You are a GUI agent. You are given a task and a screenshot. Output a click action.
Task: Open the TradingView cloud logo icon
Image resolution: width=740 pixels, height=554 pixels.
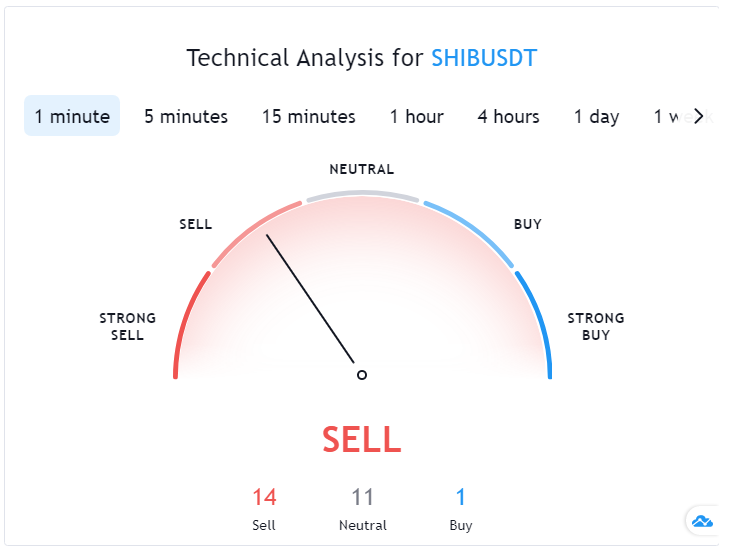tap(702, 521)
